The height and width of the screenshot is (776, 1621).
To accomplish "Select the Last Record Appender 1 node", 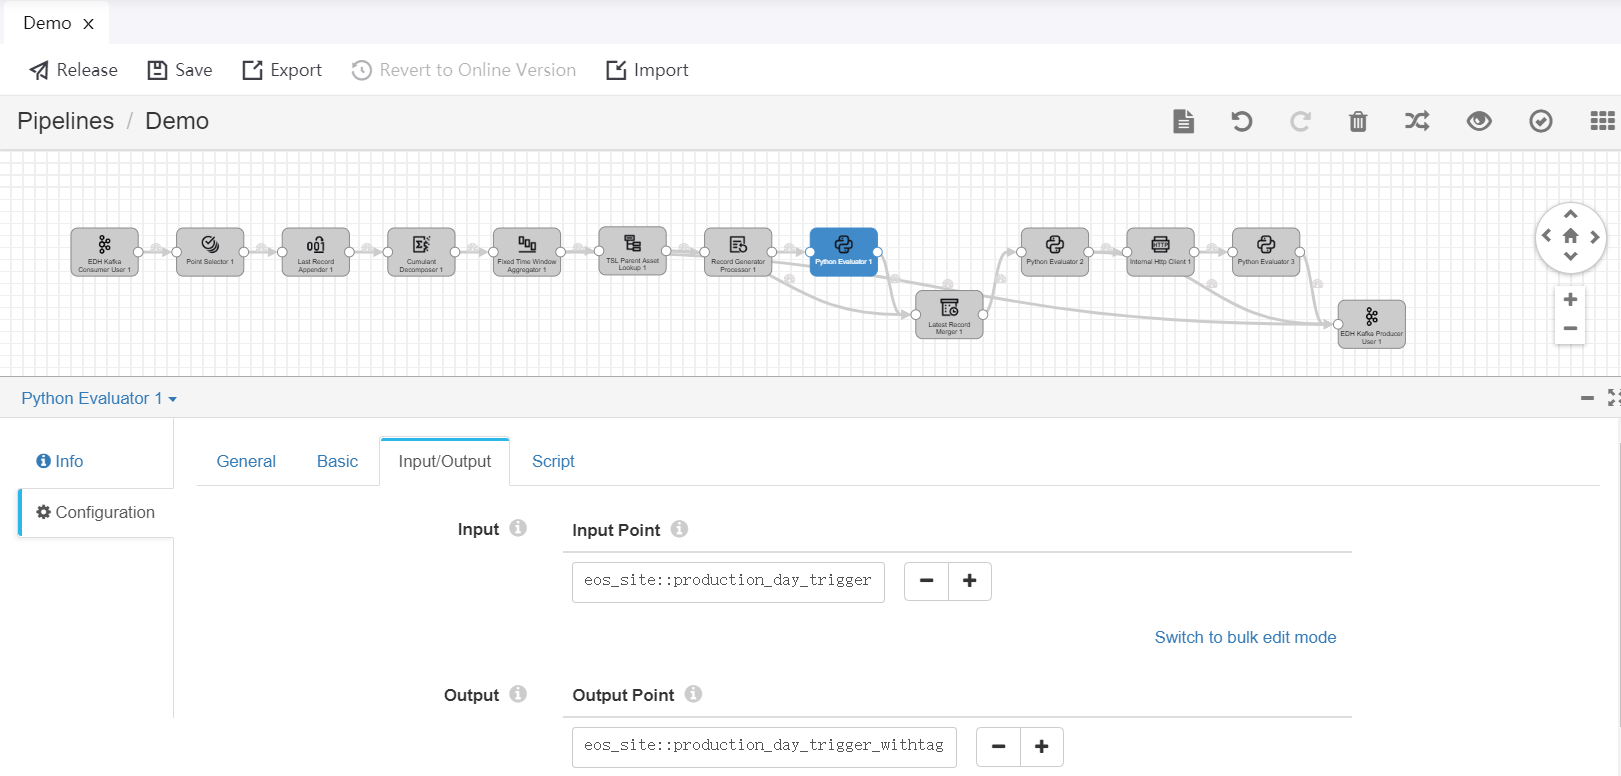I will (x=315, y=252).
